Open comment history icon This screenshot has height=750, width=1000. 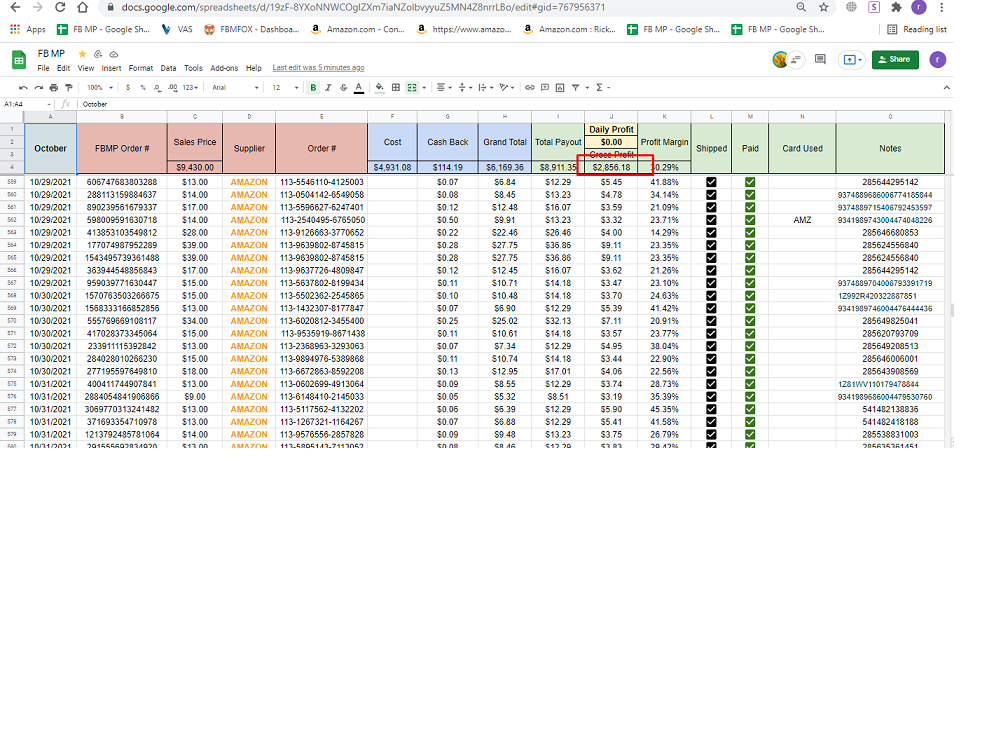(x=820, y=59)
